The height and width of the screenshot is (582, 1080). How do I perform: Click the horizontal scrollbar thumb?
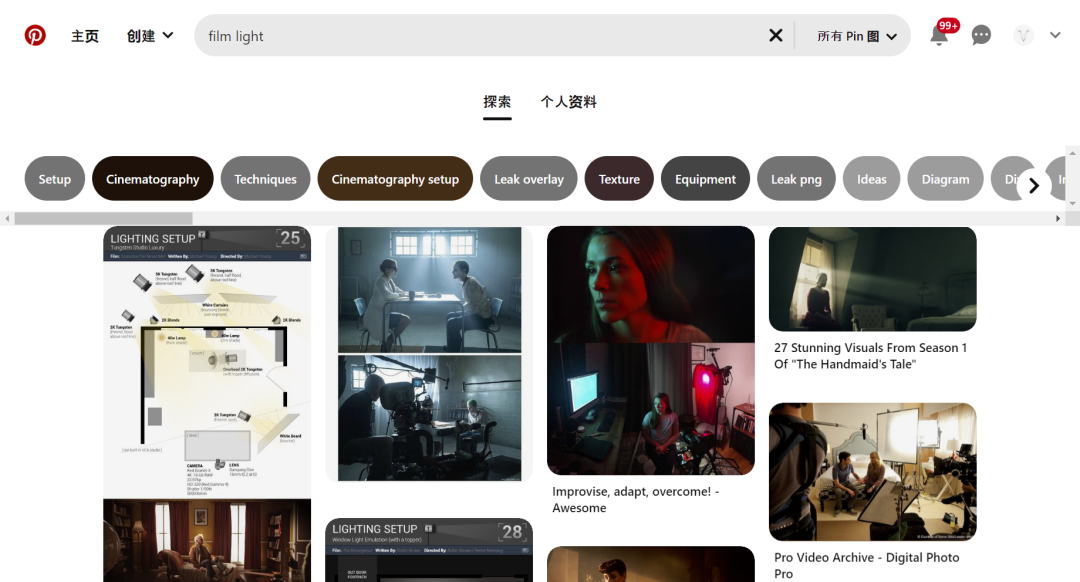[x=103, y=218]
